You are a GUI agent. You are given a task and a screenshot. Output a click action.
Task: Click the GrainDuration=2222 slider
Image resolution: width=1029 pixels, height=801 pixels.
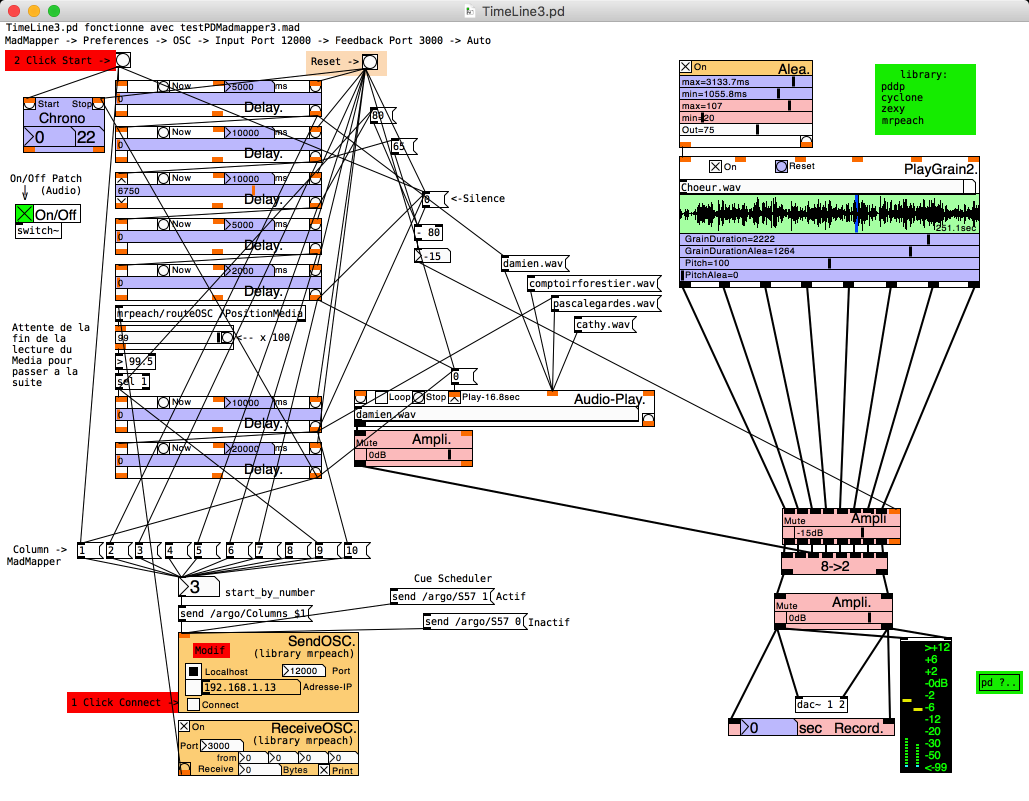tap(830, 239)
